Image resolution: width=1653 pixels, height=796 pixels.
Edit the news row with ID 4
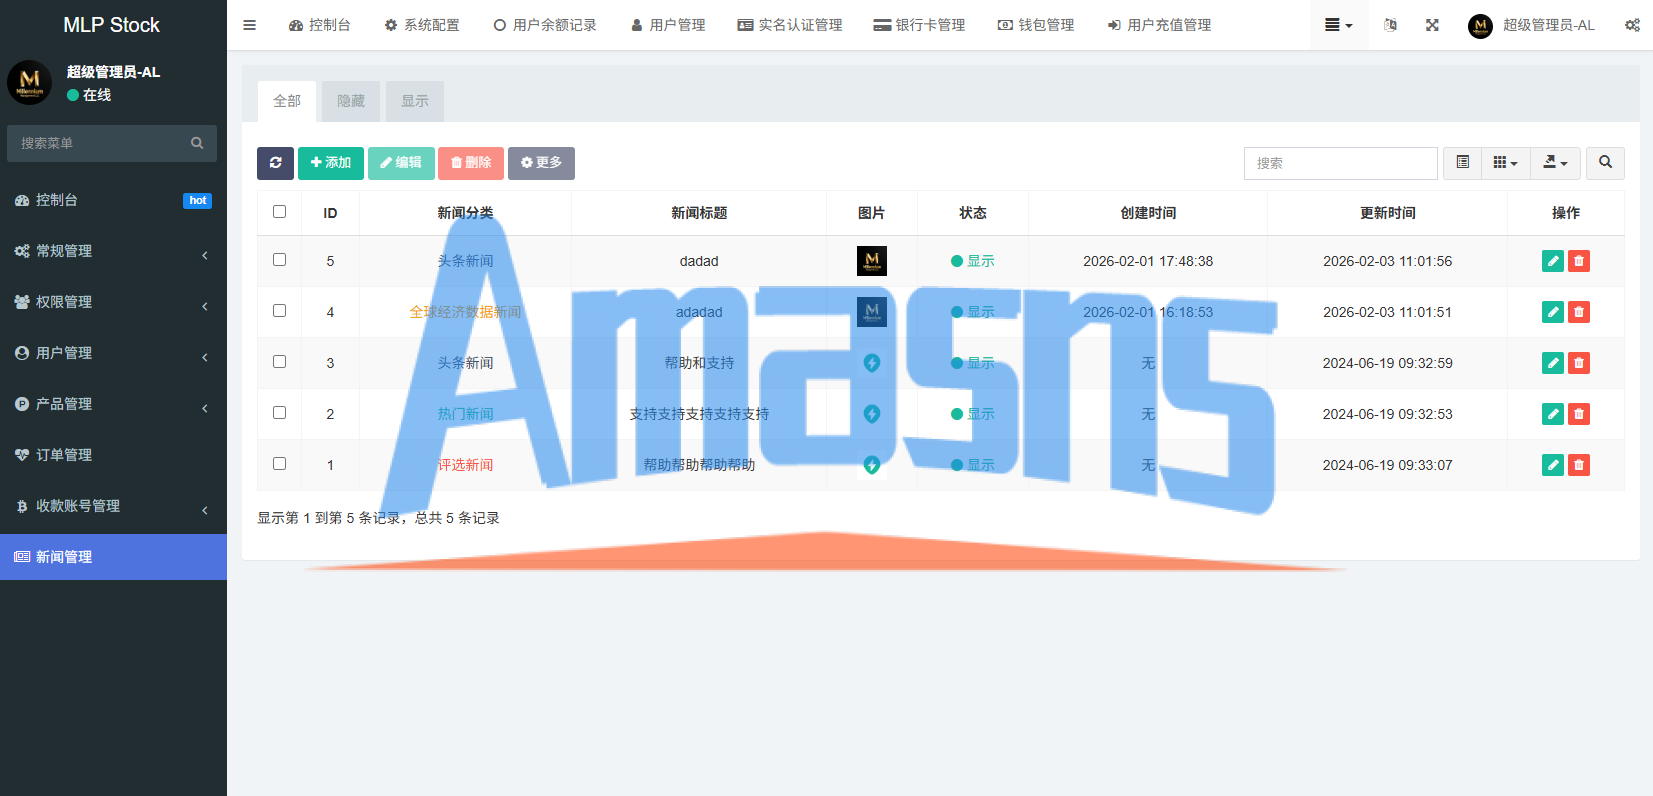coord(1553,312)
